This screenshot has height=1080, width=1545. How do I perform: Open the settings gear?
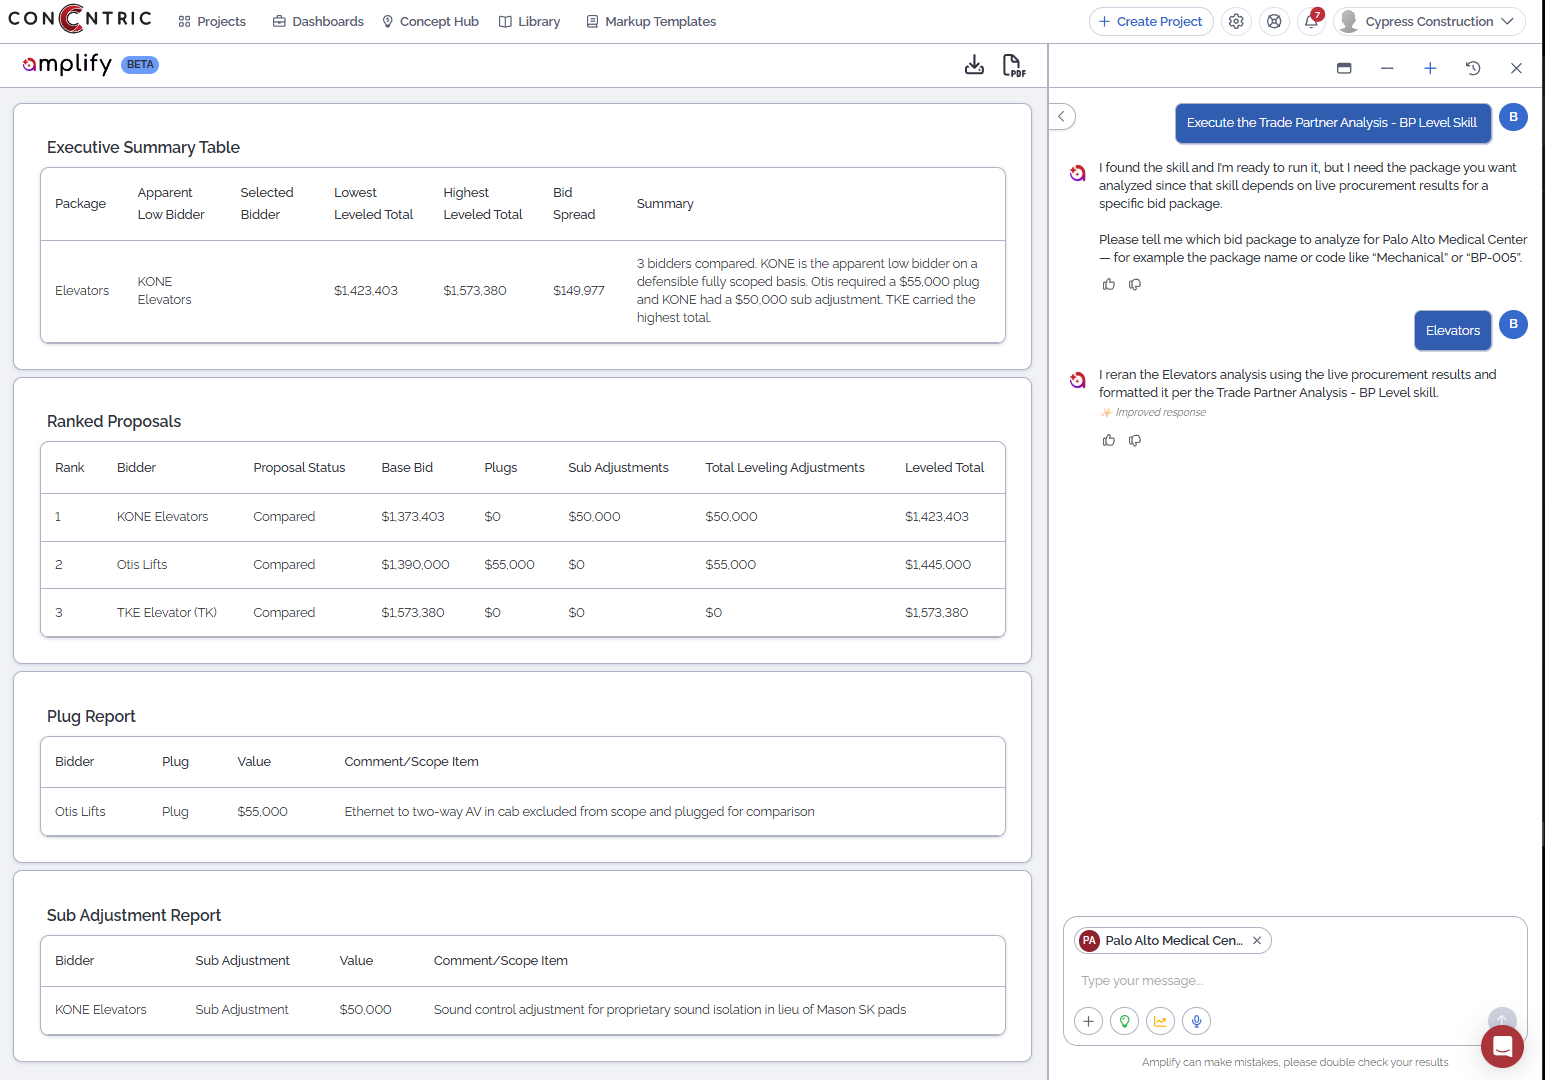click(1236, 21)
